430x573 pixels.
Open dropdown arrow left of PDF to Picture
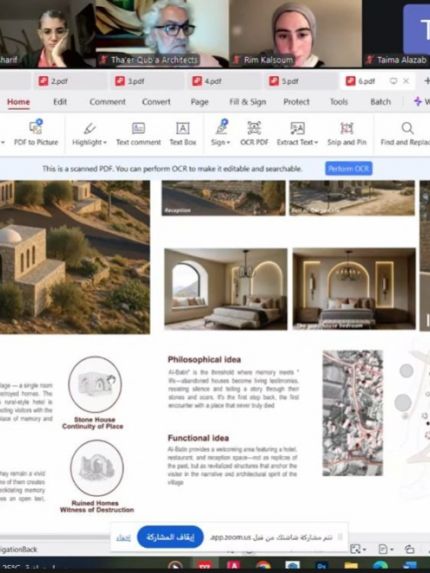(x=3, y=143)
